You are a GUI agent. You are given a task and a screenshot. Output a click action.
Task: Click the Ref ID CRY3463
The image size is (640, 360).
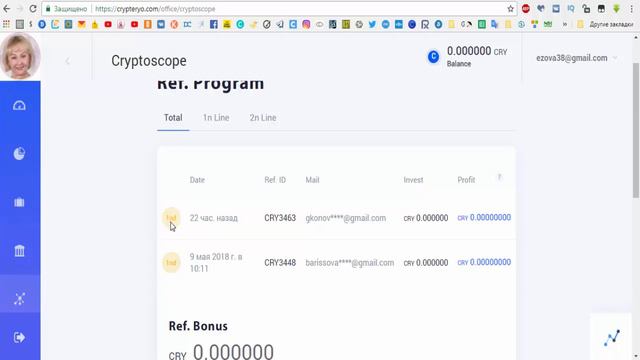(x=280, y=218)
